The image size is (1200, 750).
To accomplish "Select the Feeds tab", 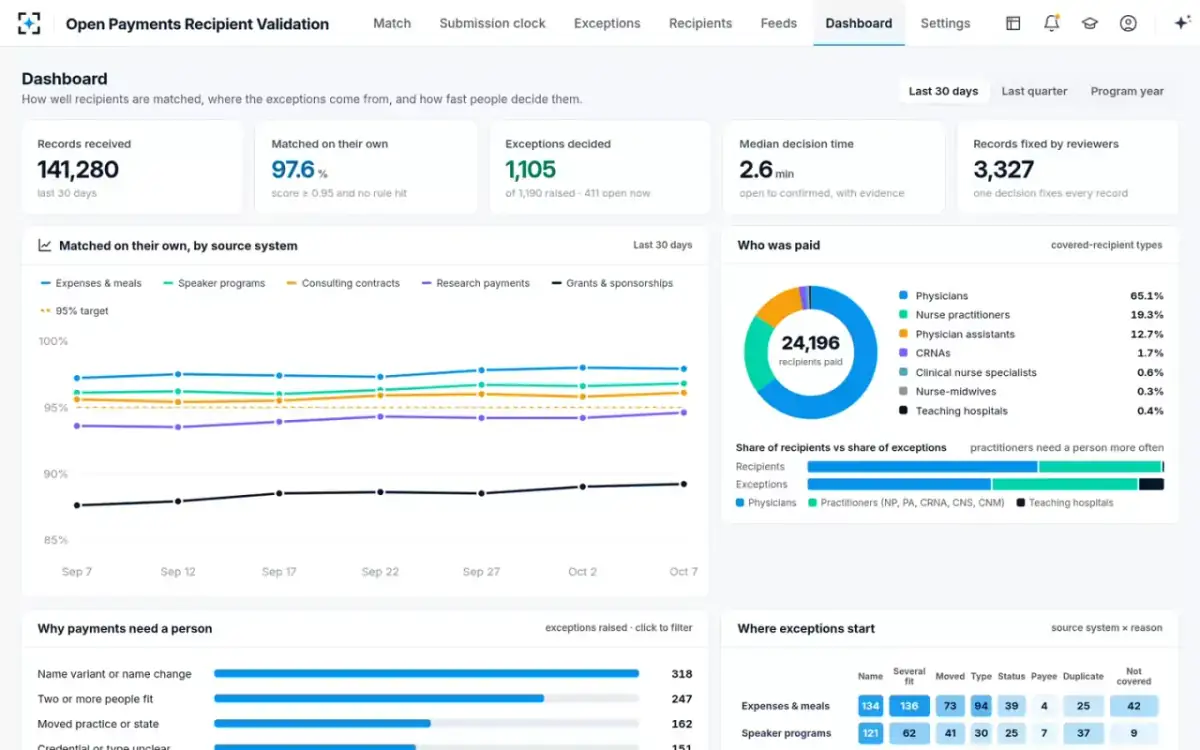I will tap(778, 23).
